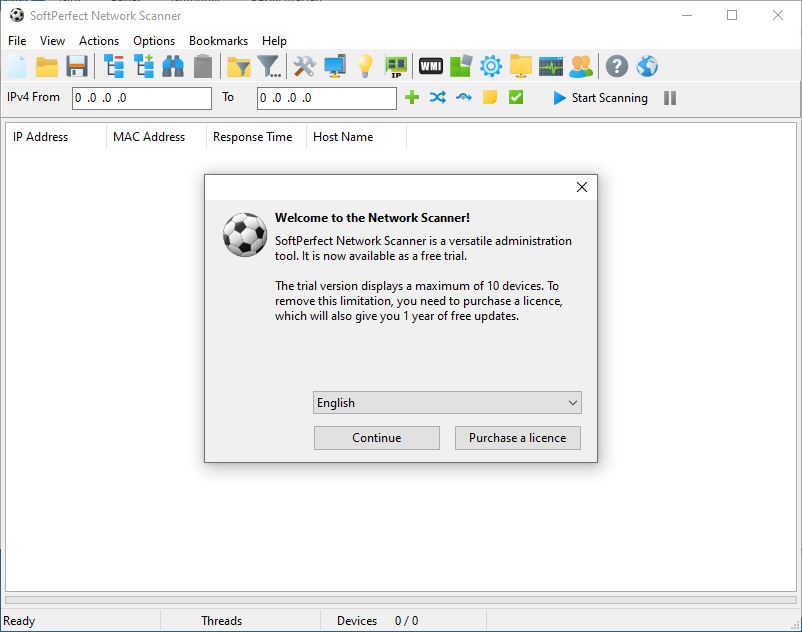The height and width of the screenshot is (632, 802).
Task: Maximize the Network Scanner window
Action: click(732, 15)
